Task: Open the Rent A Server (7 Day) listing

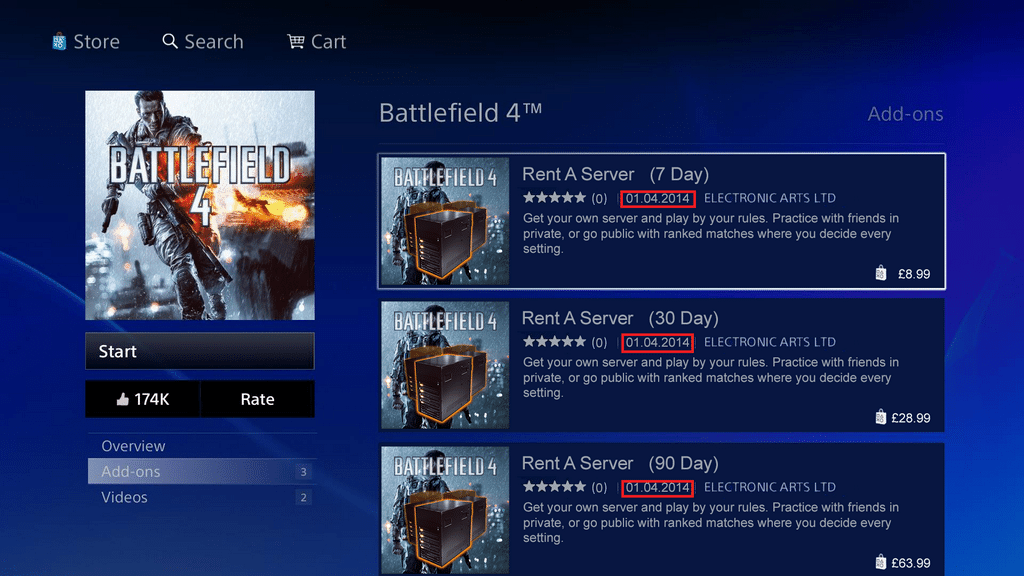Action: point(616,174)
